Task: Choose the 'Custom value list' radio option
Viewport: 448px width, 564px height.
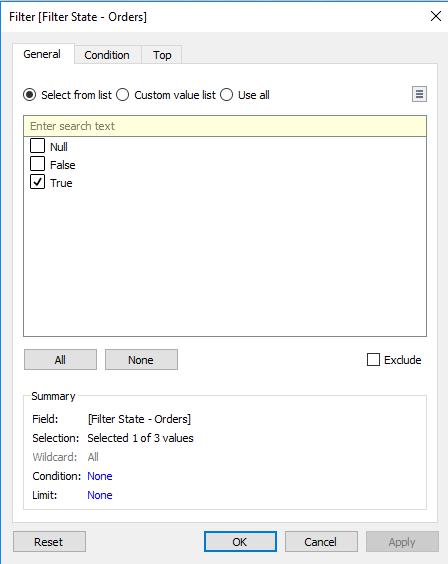Action: (x=123, y=95)
